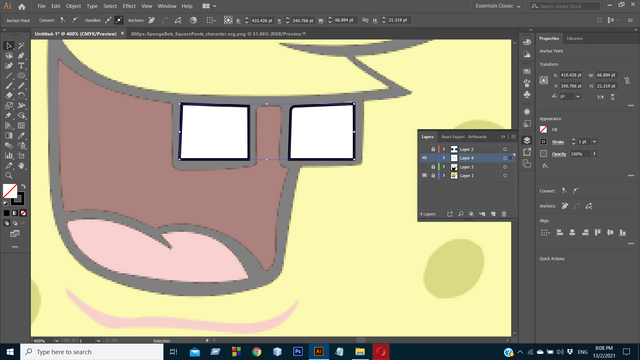Open the Layers panel dock icon
640x360 pixels.
[x=527, y=140]
